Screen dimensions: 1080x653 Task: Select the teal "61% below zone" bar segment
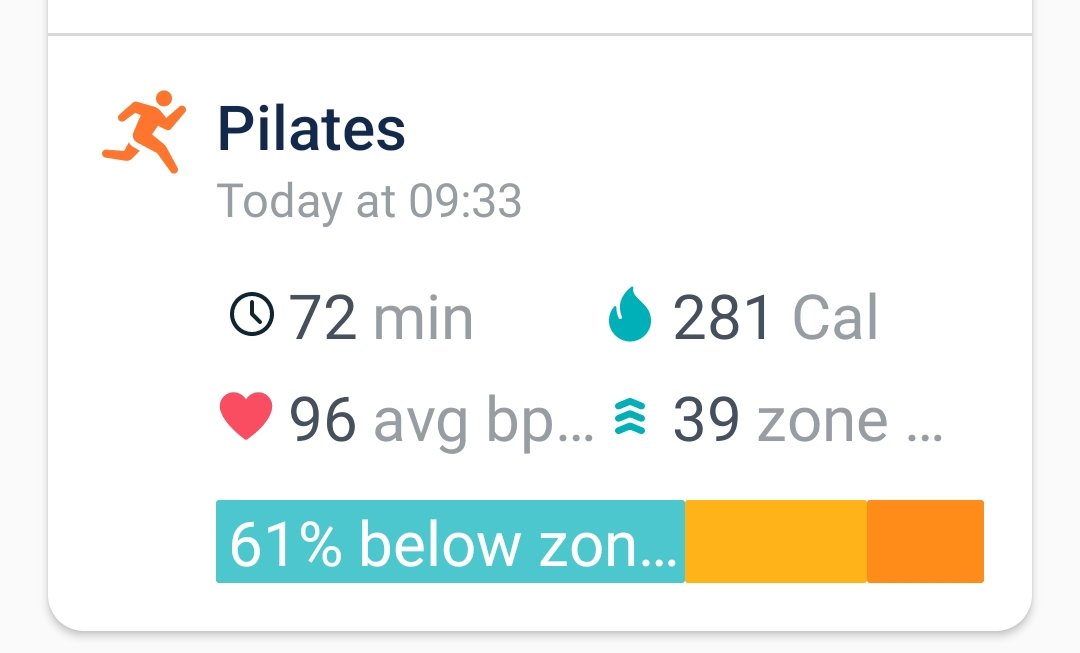coord(450,542)
